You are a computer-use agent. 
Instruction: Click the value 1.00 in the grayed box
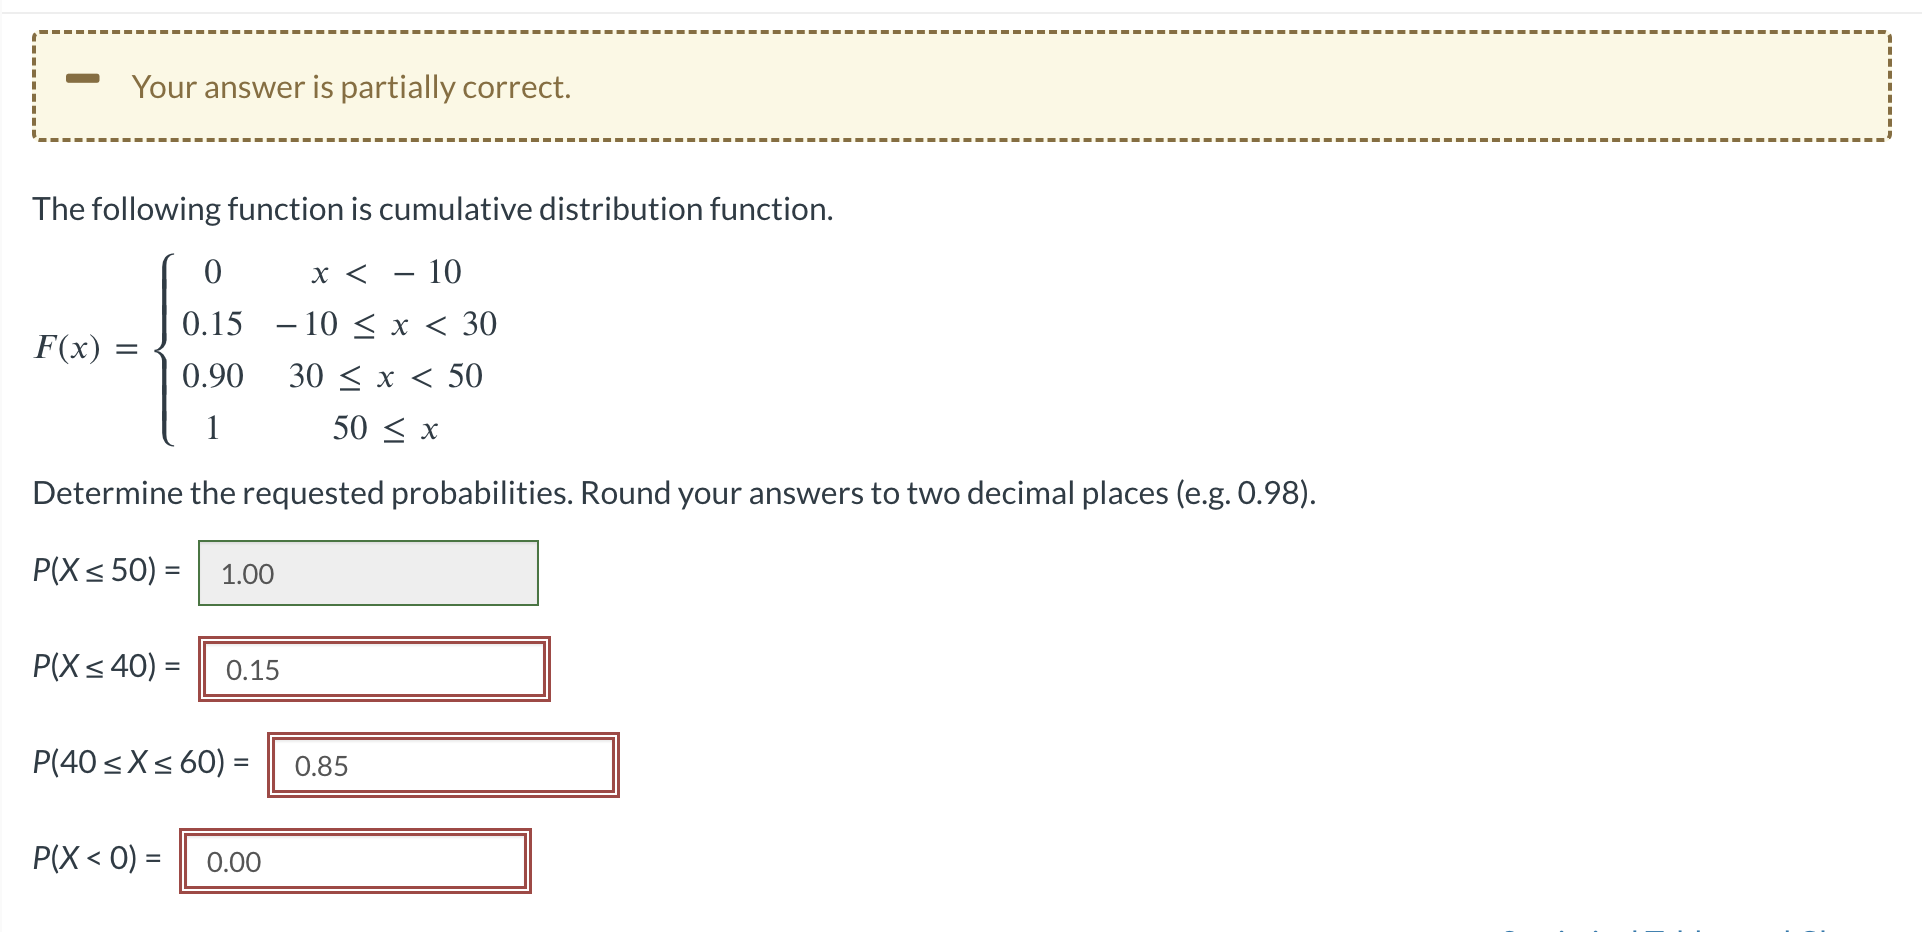pos(246,575)
